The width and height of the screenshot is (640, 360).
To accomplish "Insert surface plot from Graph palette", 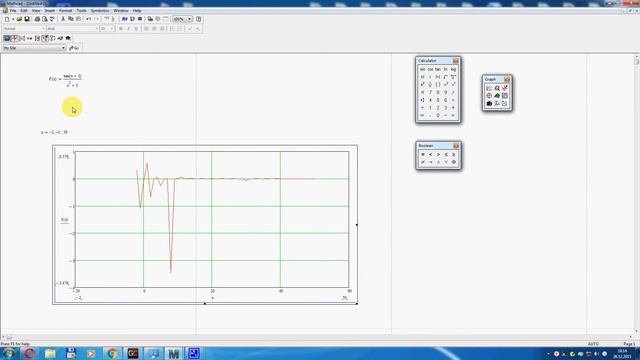I will [x=497, y=96].
